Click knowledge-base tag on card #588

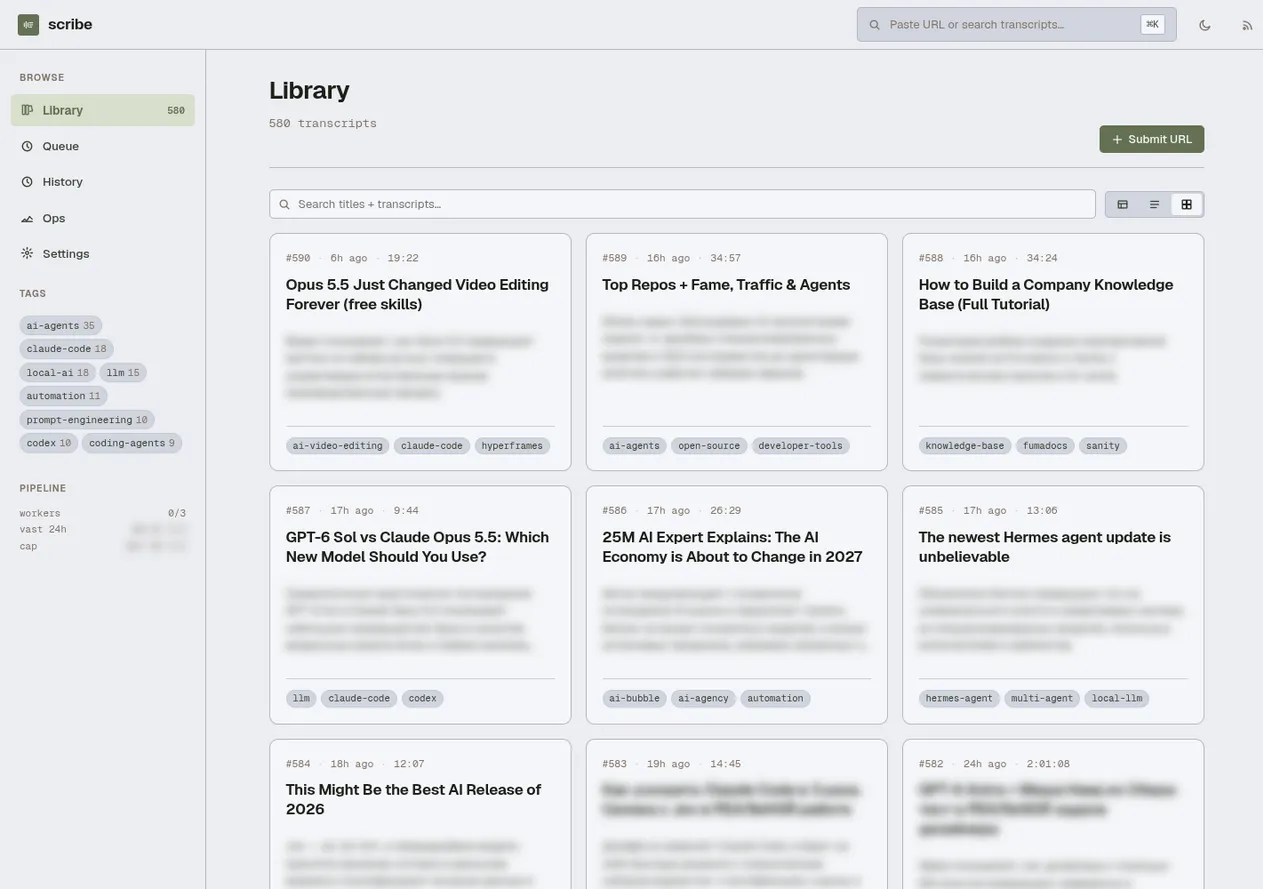[x=965, y=446]
